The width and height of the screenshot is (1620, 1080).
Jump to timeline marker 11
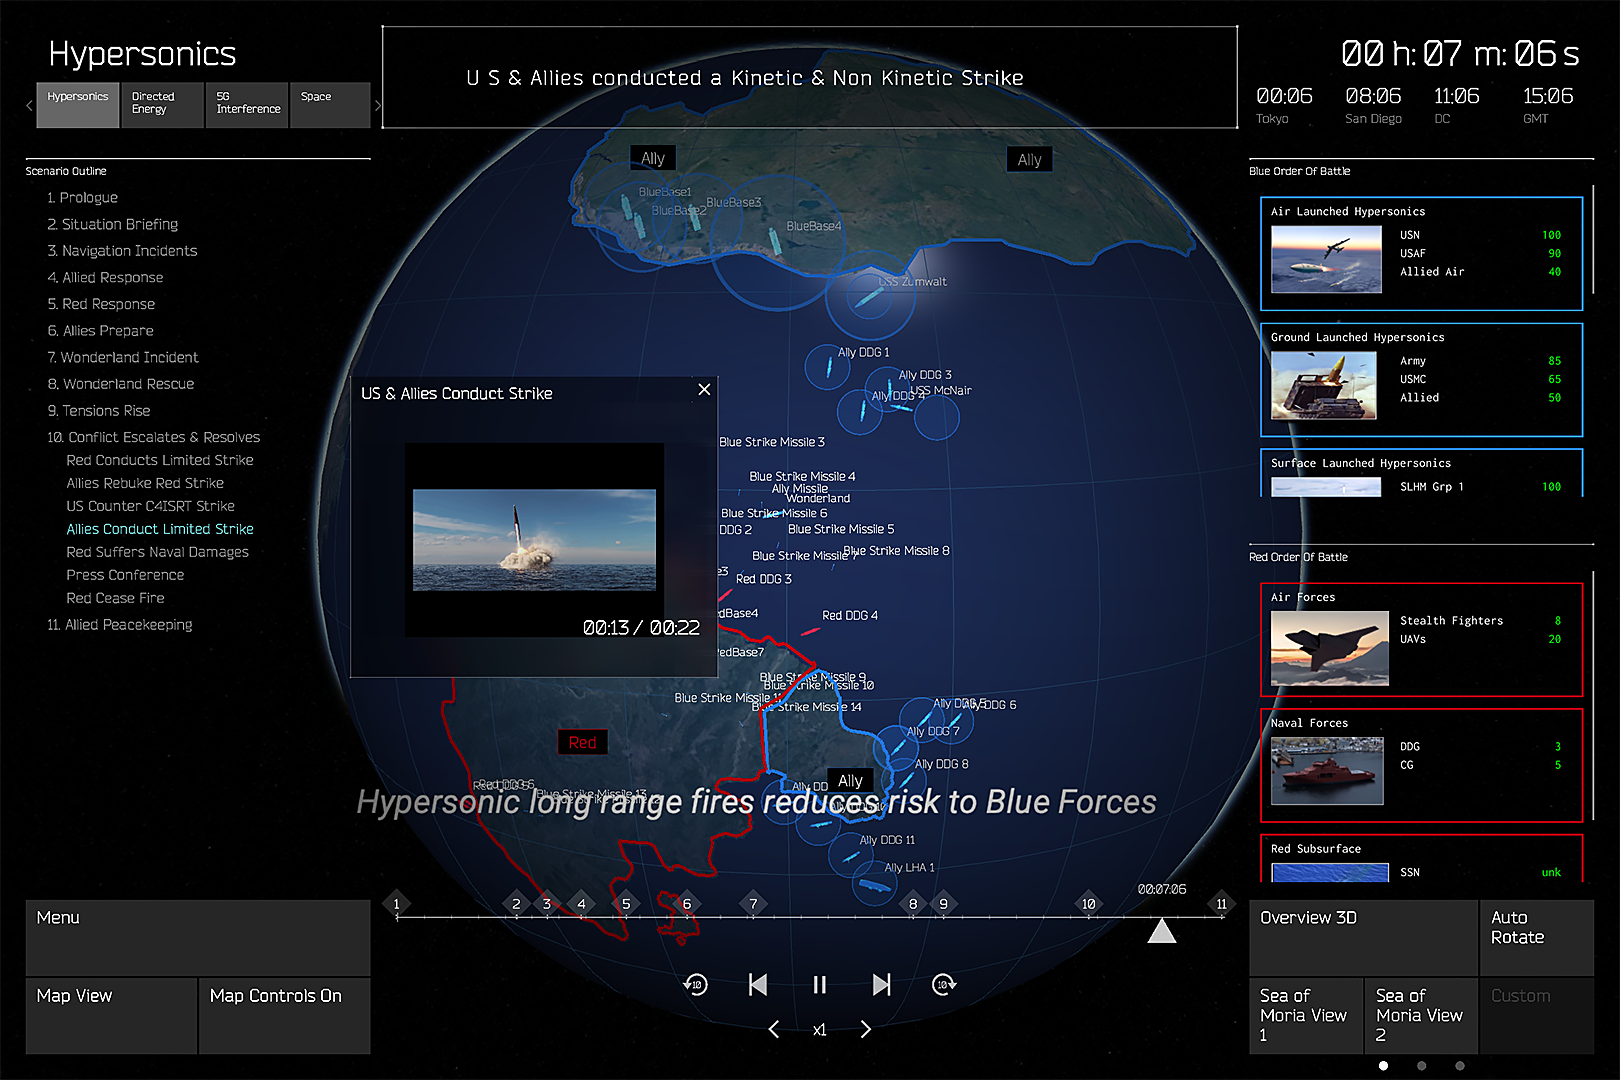click(1221, 904)
